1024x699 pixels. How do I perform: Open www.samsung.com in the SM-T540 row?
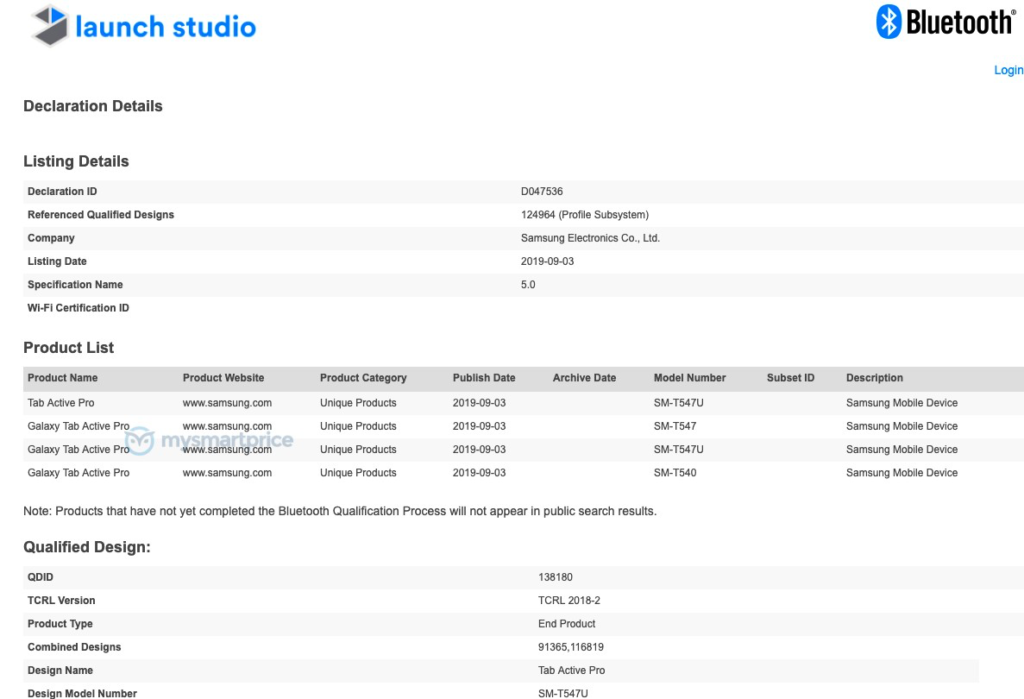click(x=227, y=472)
